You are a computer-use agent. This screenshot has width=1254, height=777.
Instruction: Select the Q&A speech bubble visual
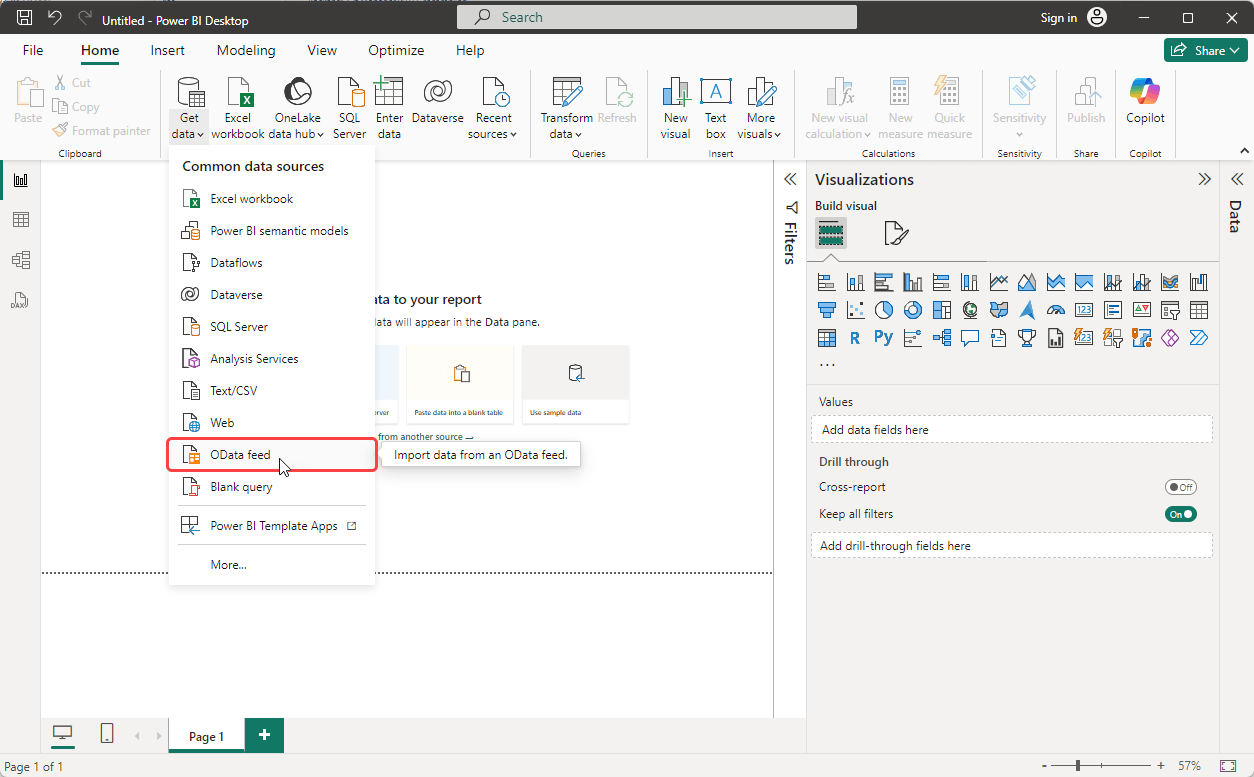pyautogui.click(x=969, y=338)
